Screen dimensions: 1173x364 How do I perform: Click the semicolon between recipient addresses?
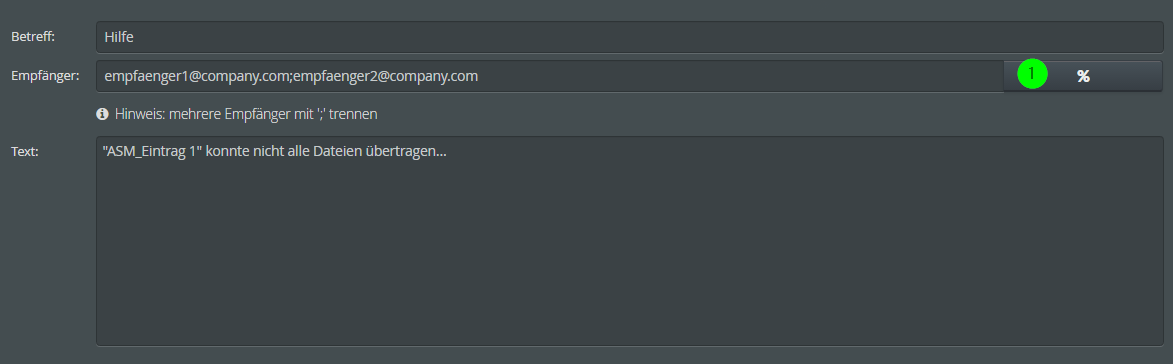pos(291,77)
